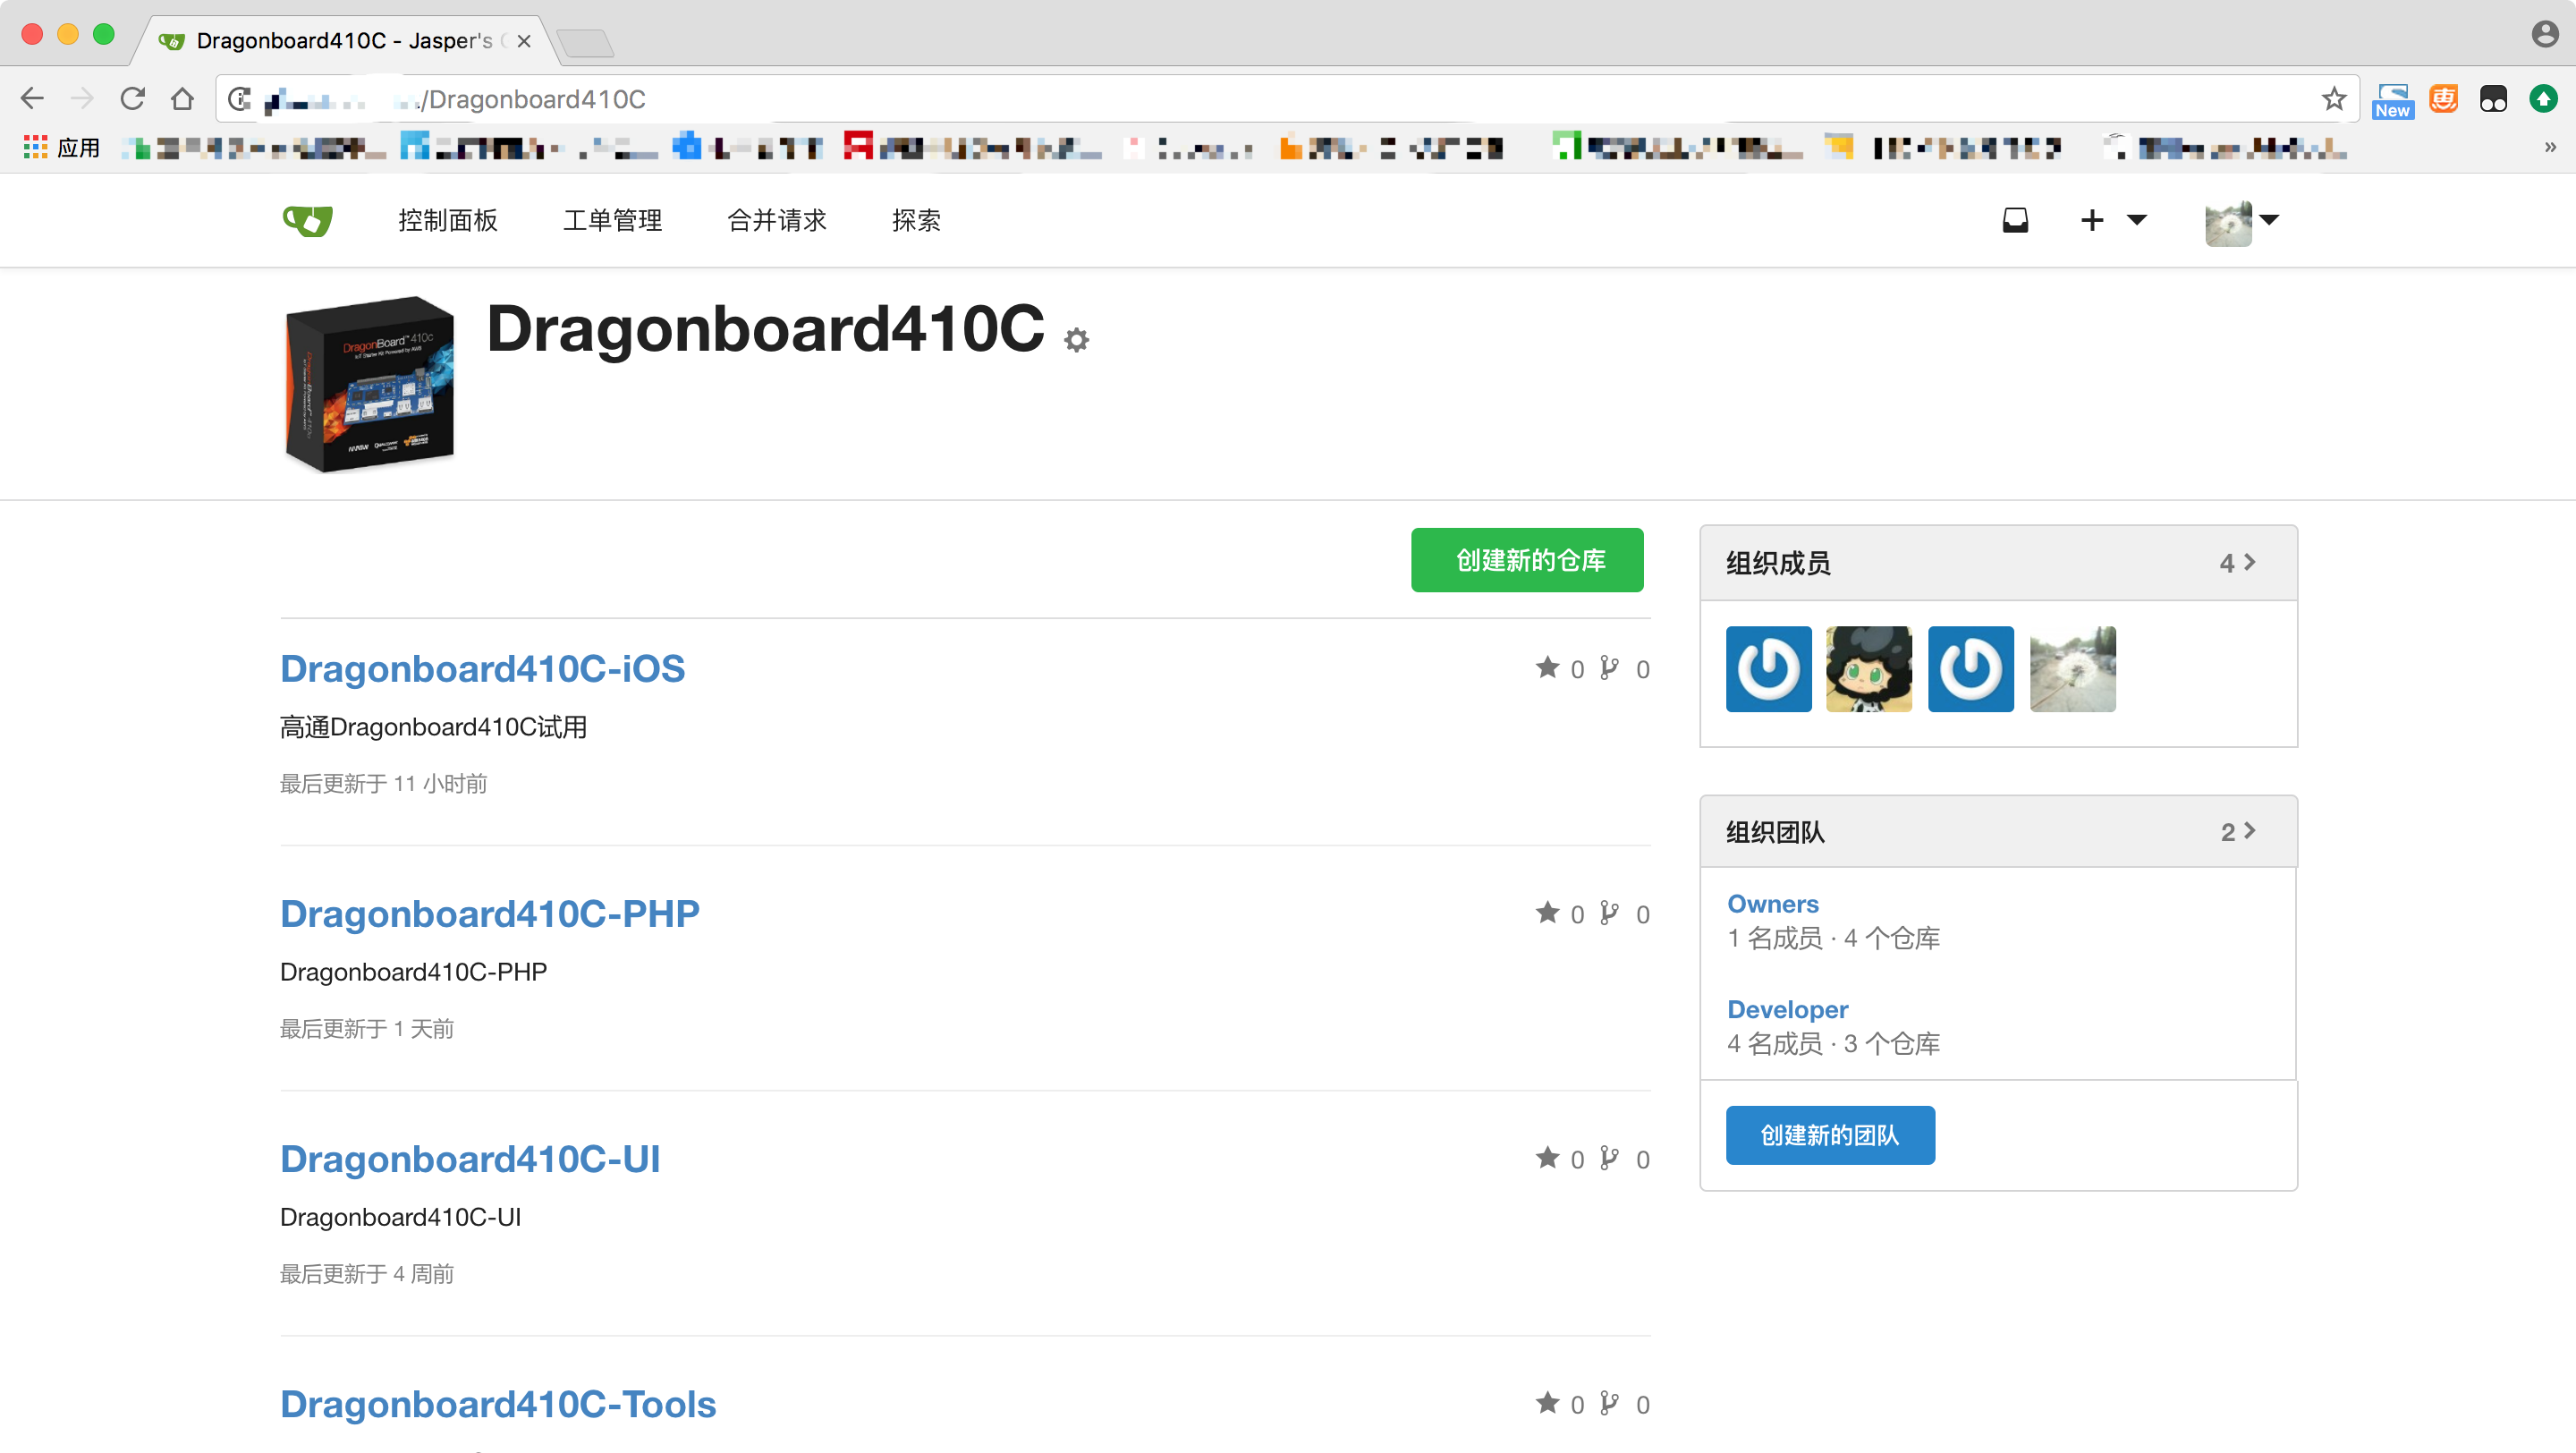Click the 高通Dragonboard410C试用 description text
Viewport: 2576px width, 1453px height.
(x=433, y=727)
